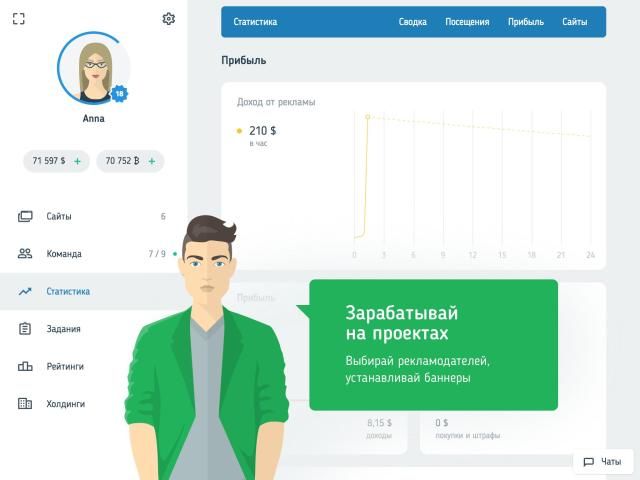
Task: Click the Статистика title in blue header
Action: click(255, 22)
